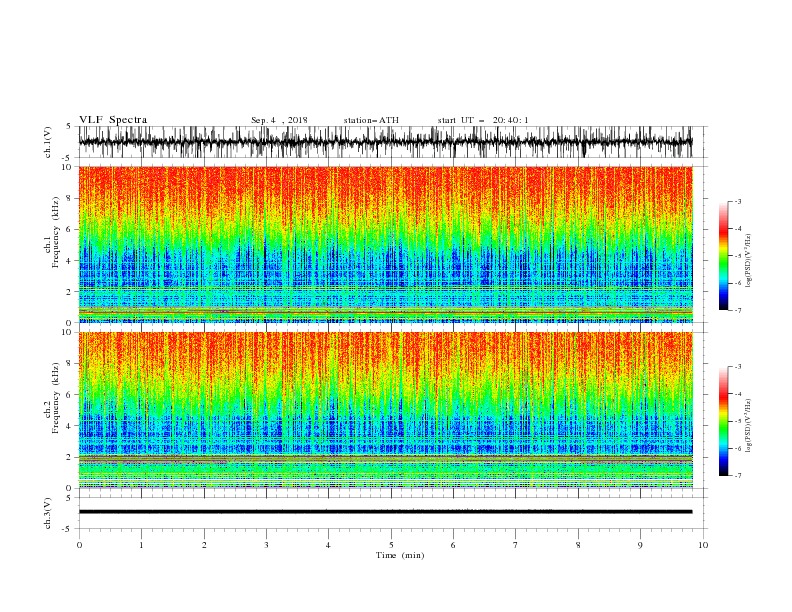Image resolution: width=792 pixels, height=612 pixels.
Task: Click the 'Time (min)' axis label
Action: 400,555
